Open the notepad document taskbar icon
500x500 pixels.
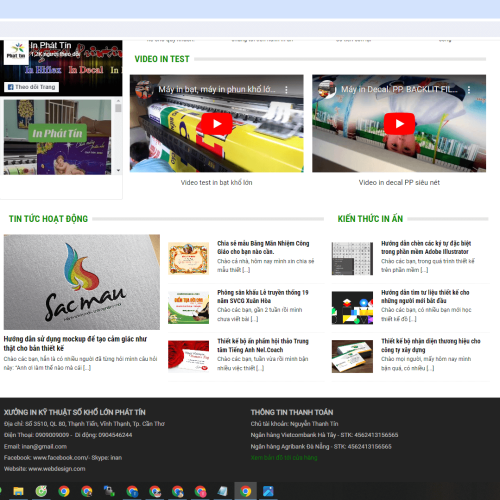tap(223, 491)
